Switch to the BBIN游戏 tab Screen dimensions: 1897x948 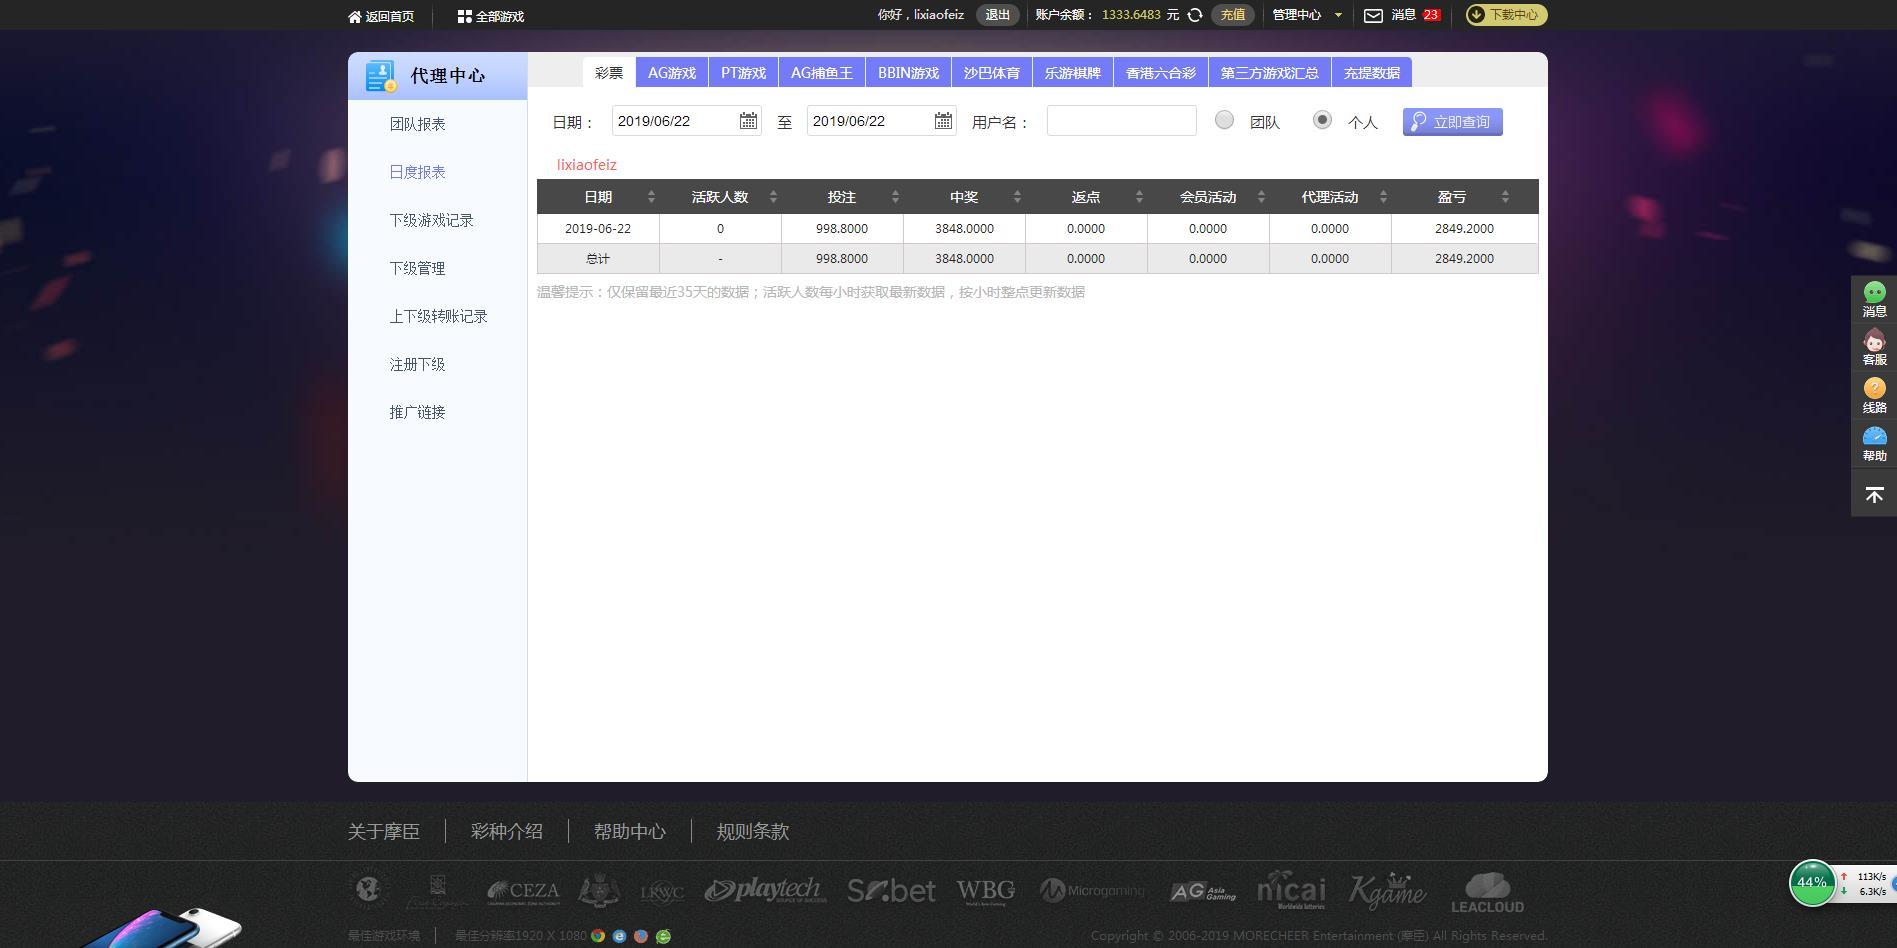908,71
